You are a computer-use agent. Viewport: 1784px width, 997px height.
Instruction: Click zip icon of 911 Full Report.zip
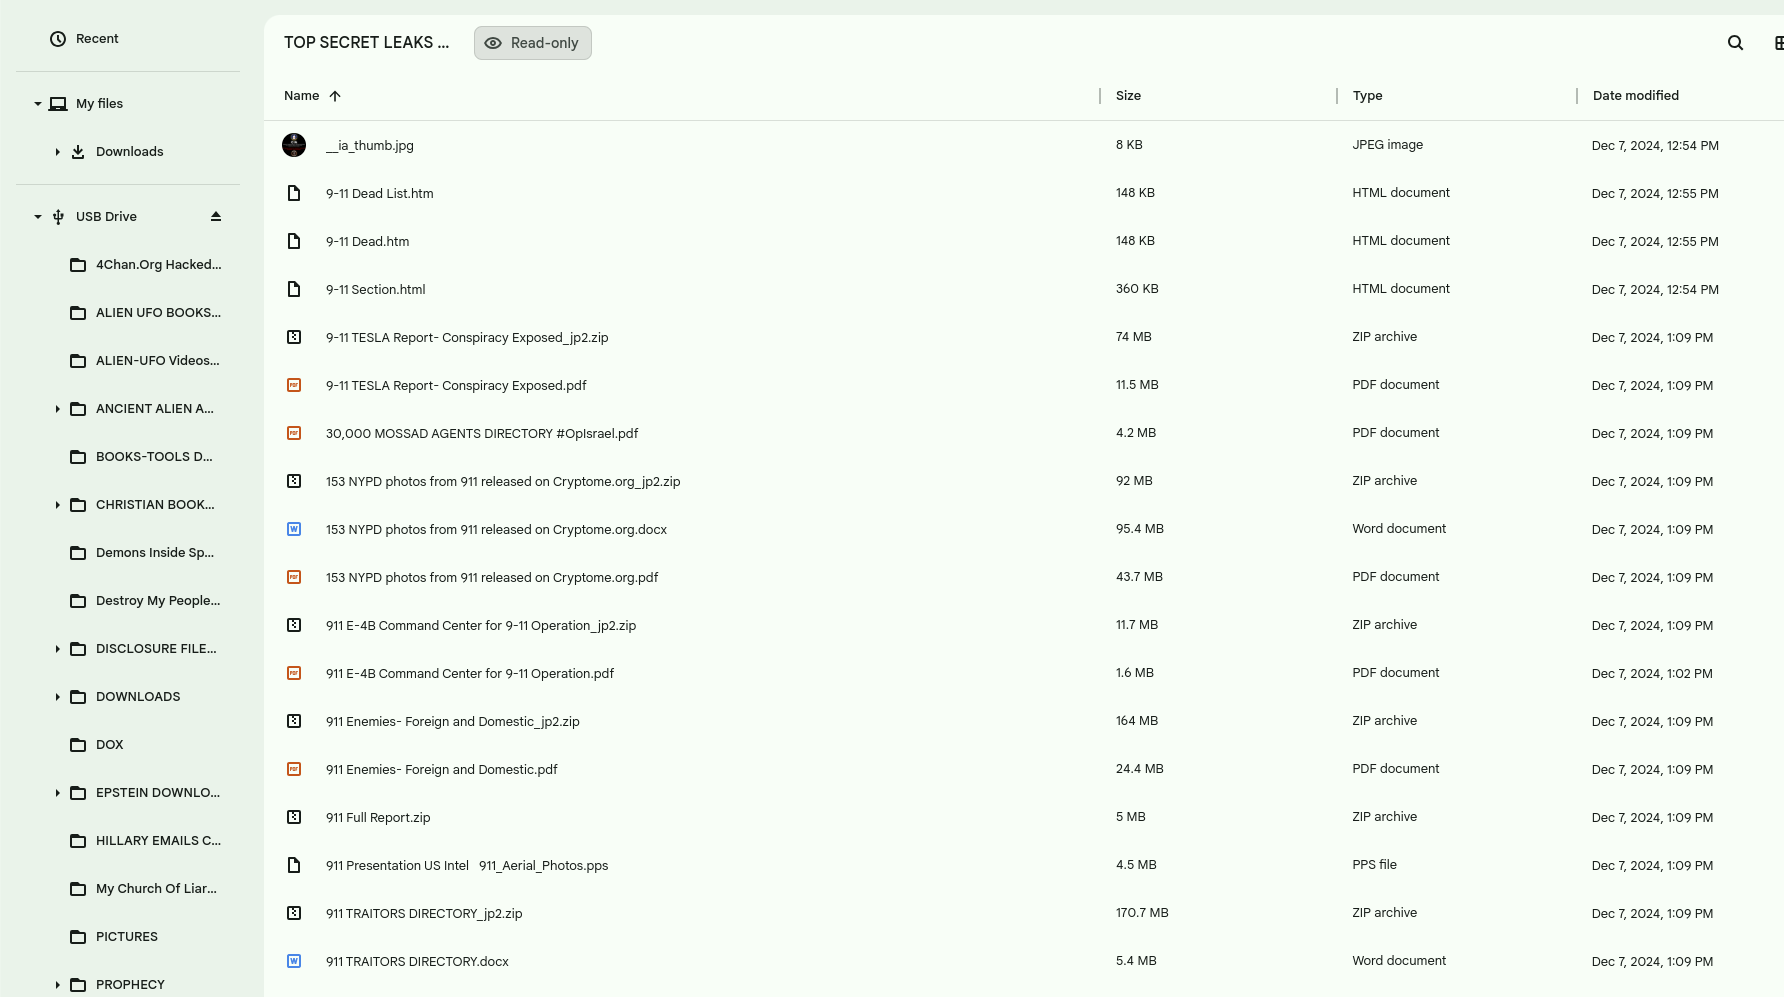coord(294,817)
